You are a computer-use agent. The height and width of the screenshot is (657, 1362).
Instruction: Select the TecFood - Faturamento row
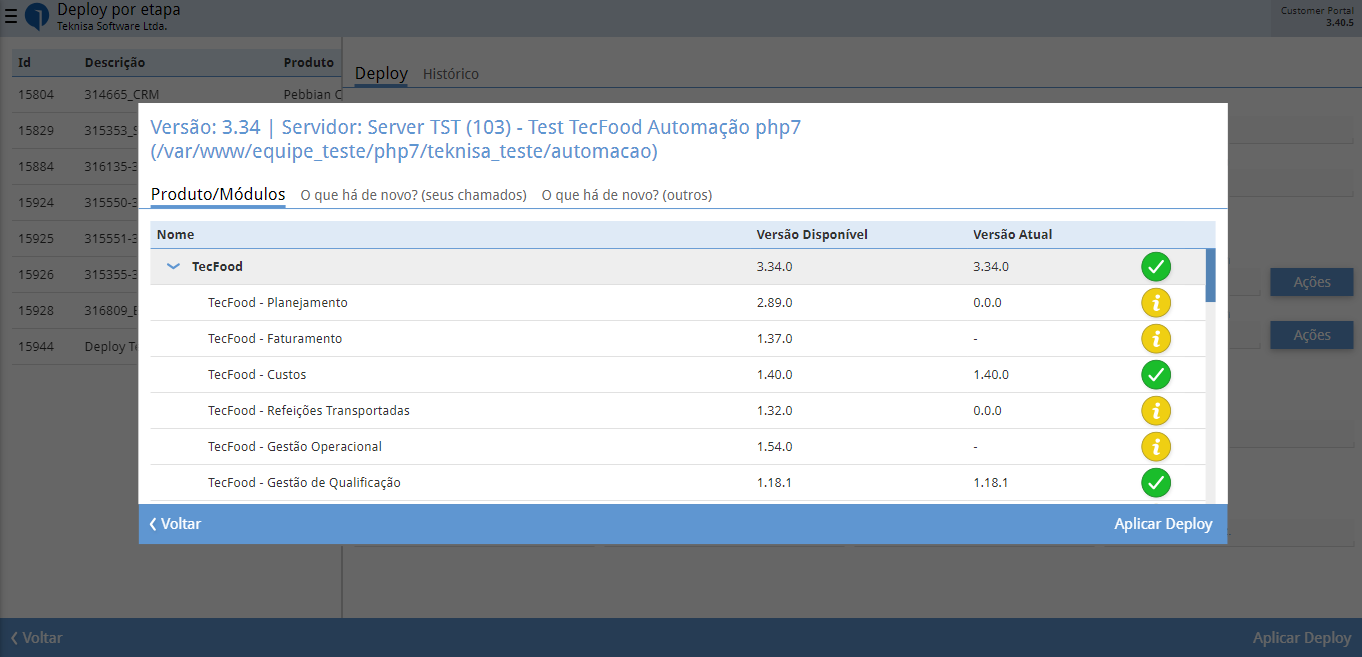(x=678, y=339)
